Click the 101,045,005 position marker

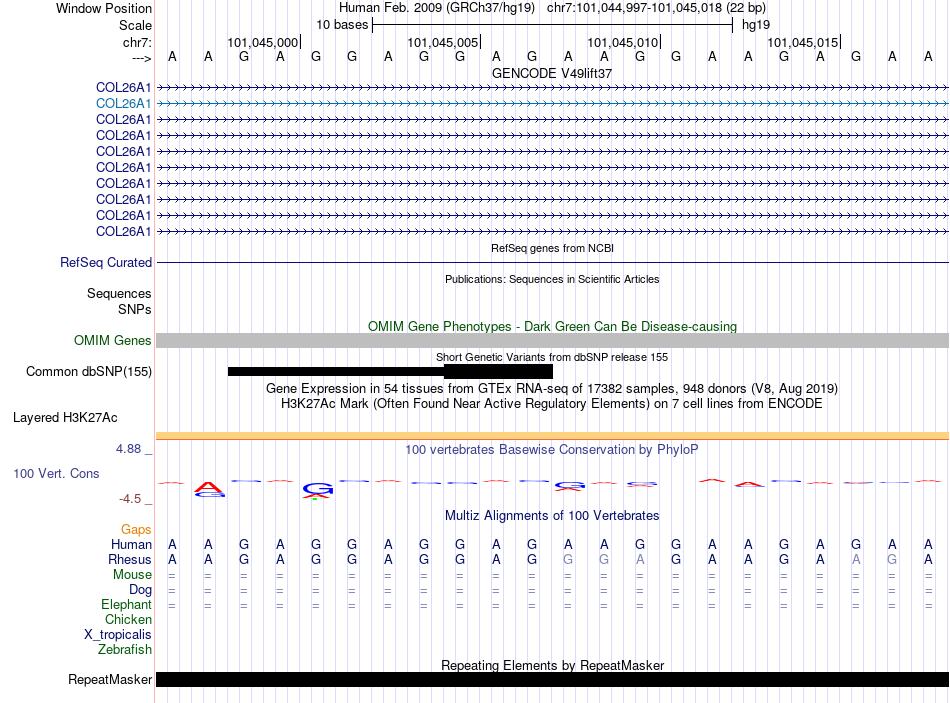click(x=443, y=42)
